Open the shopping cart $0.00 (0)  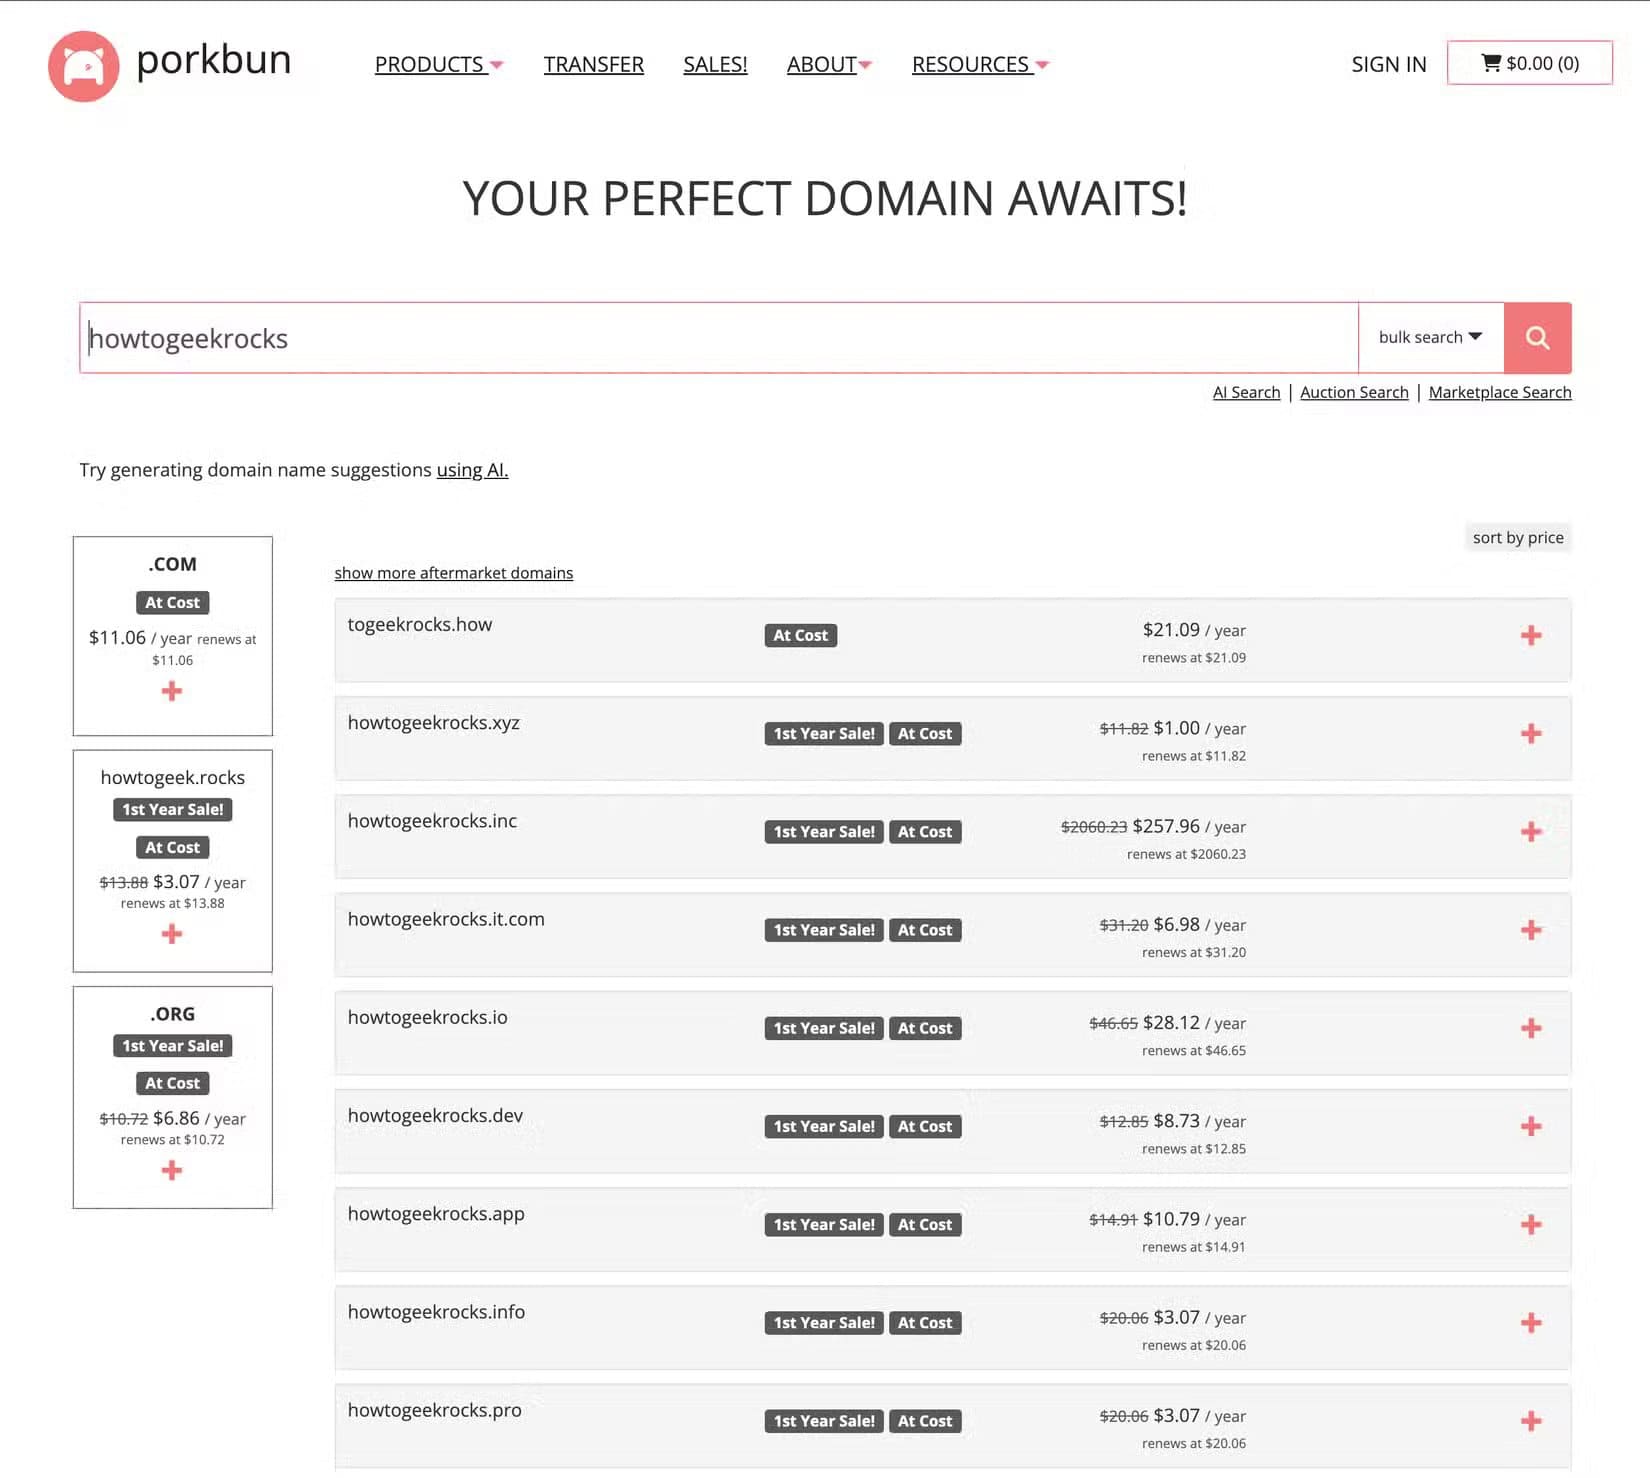click(x=1529, y=63)
